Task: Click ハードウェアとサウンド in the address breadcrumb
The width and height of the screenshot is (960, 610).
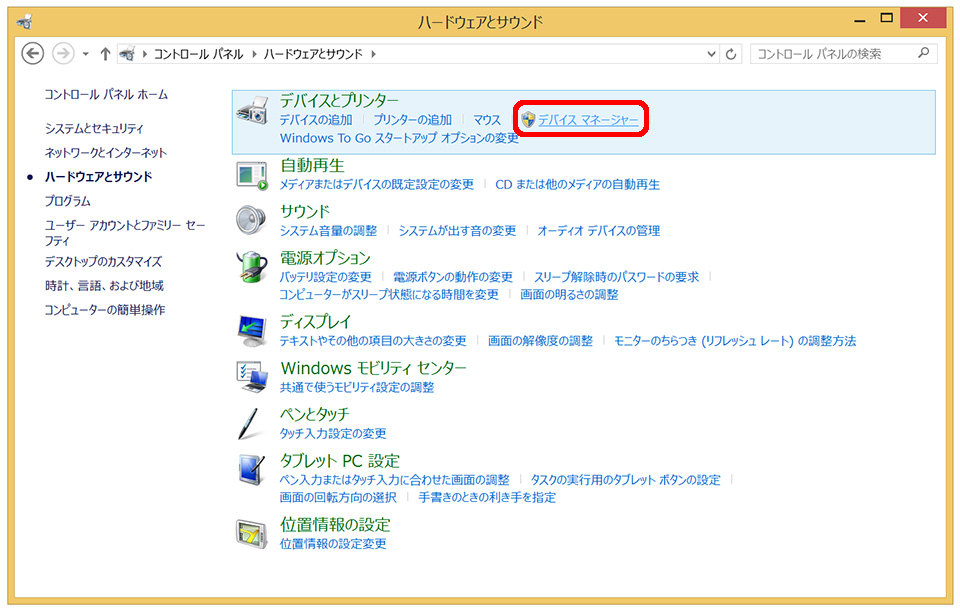Action: [313, 54]
